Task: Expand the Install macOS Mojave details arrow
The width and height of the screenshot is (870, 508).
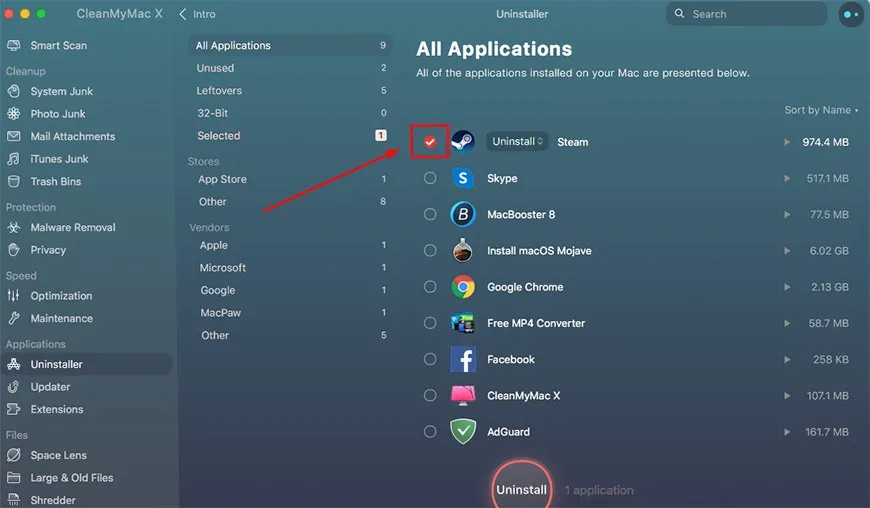Action: click(787, 251)
